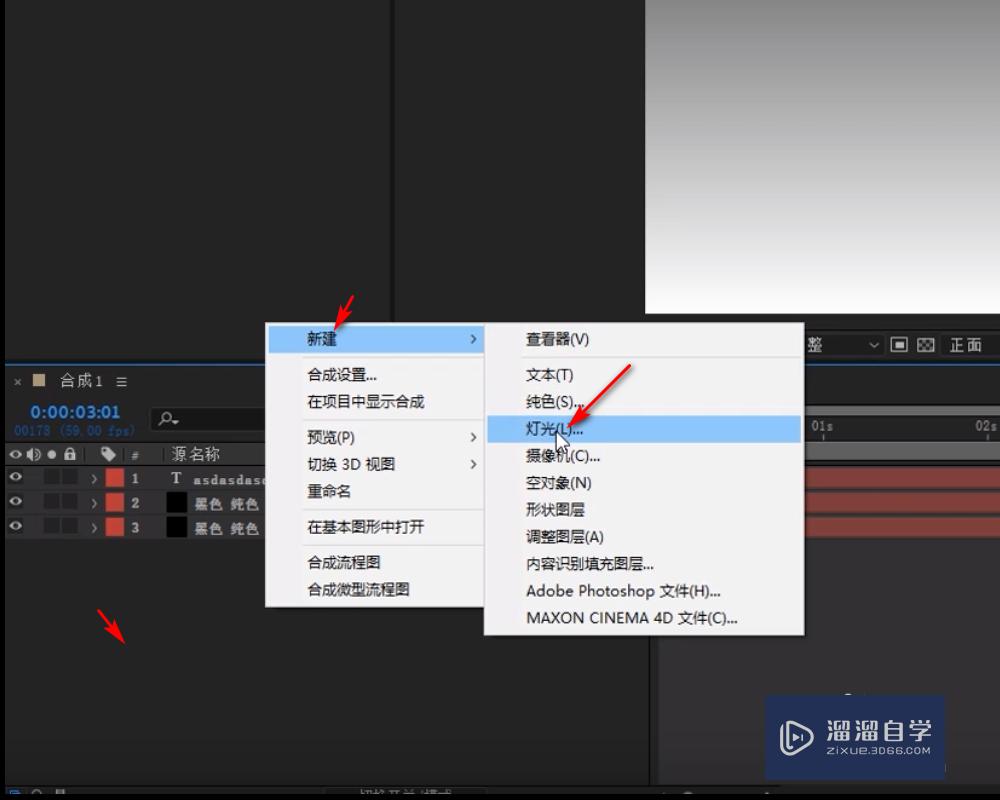Expand layer 3 disclosure arrow

[94, 528]
